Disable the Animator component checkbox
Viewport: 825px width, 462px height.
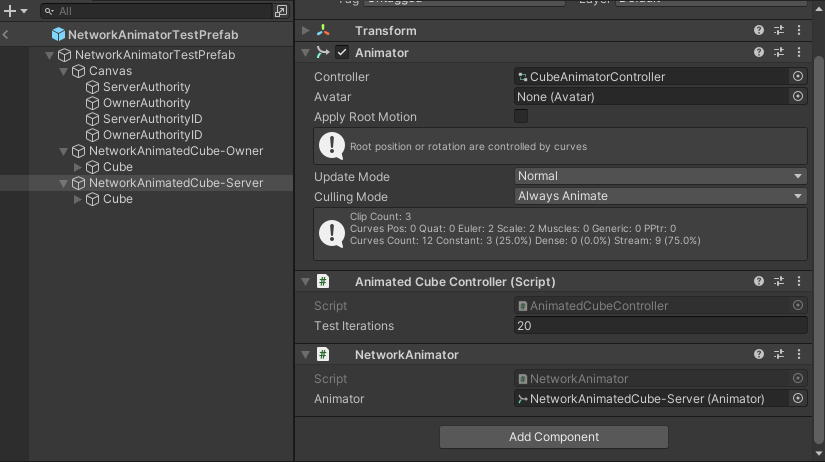(342, 52)
